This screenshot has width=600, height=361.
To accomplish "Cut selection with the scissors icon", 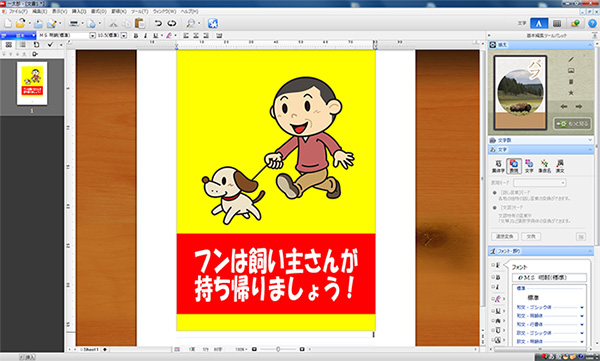I will pos(113,23).
